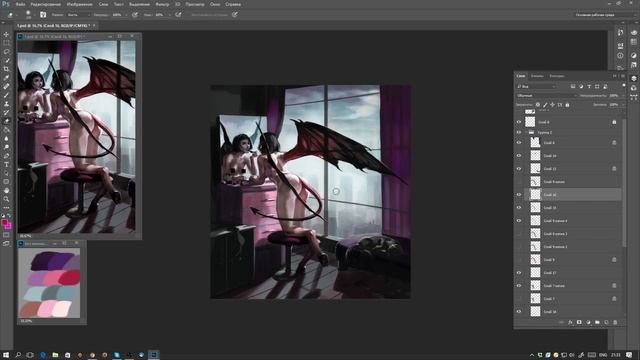Open the brush settings panel icon in options bar
Screen dimensions: 640x360
click(43, 15)
